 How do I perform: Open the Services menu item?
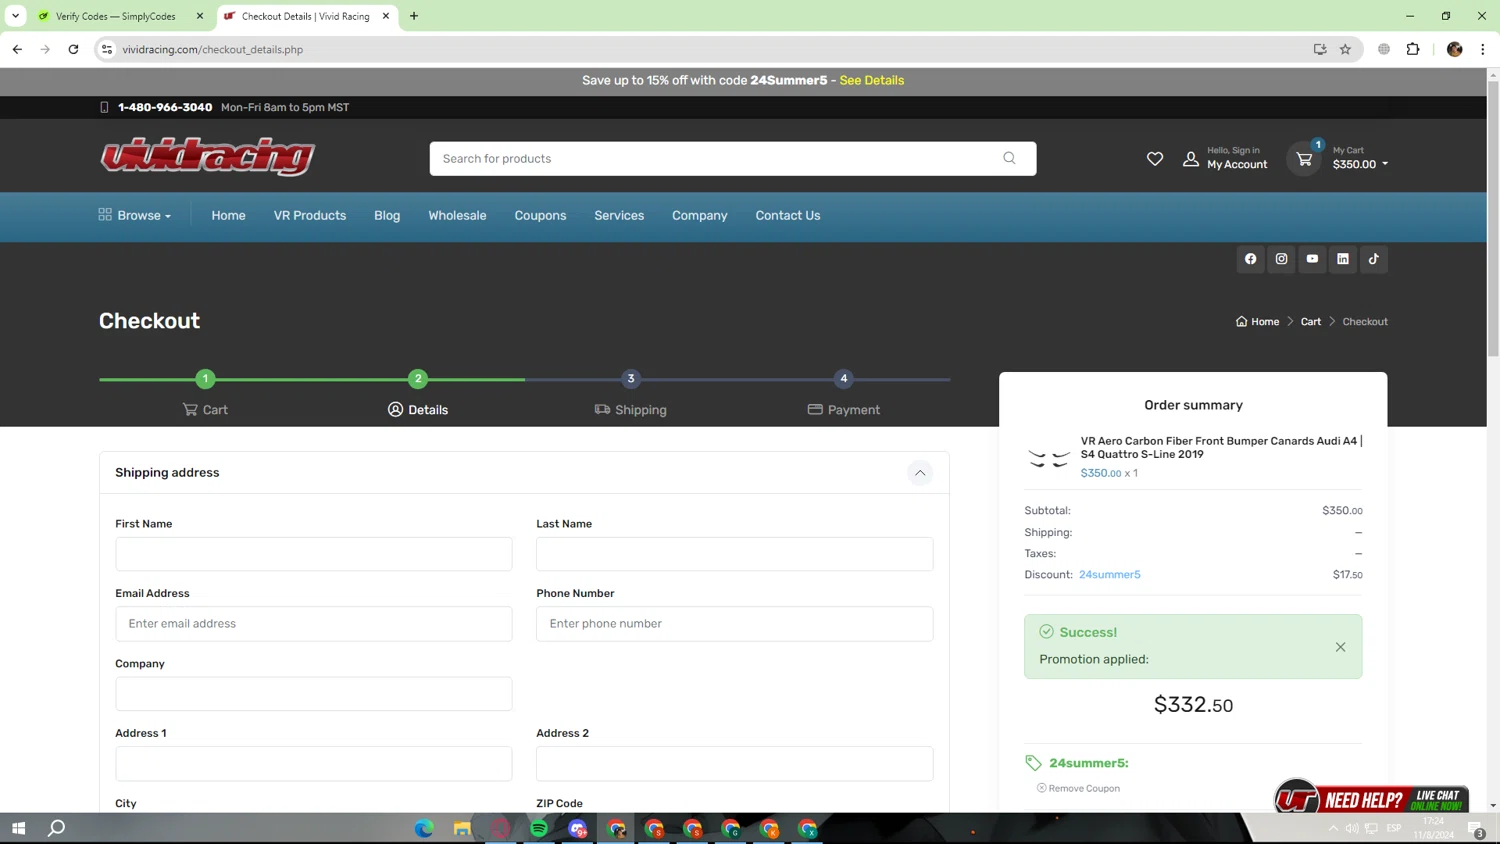pos(619,215)
